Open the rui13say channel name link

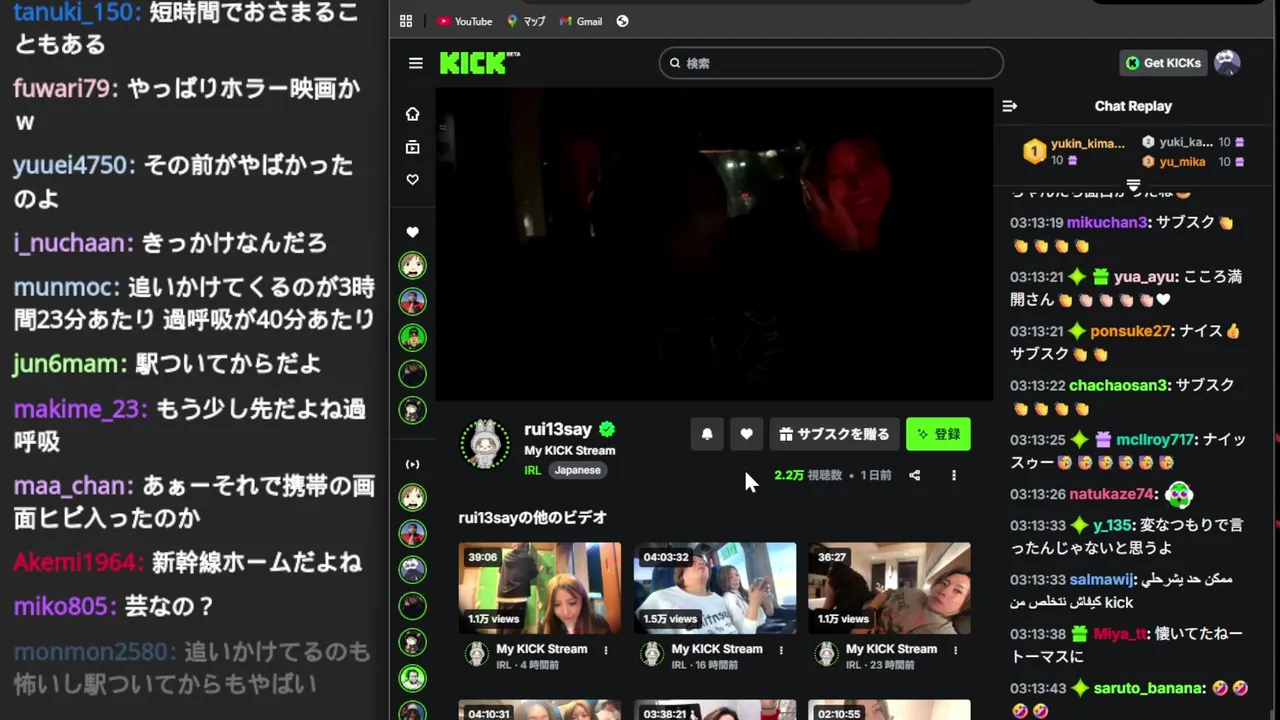pos(558,429)
